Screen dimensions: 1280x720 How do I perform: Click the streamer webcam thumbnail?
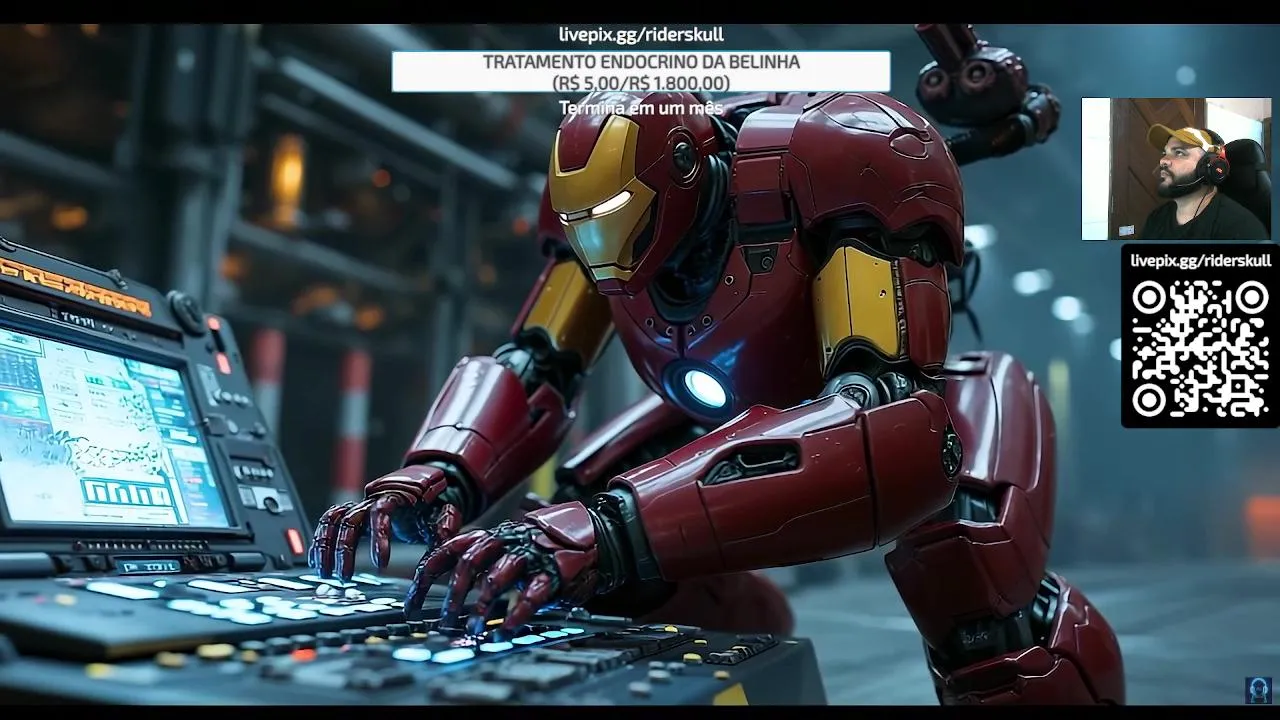1176,169
